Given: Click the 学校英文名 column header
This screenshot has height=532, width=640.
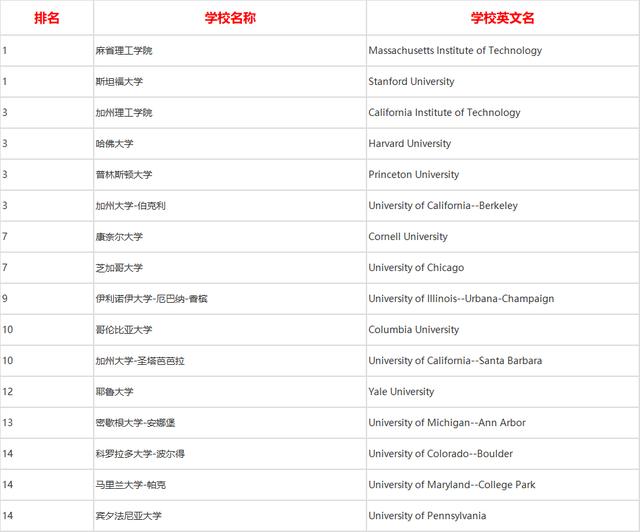Looking at the screenshot, I should pos(503,18).
